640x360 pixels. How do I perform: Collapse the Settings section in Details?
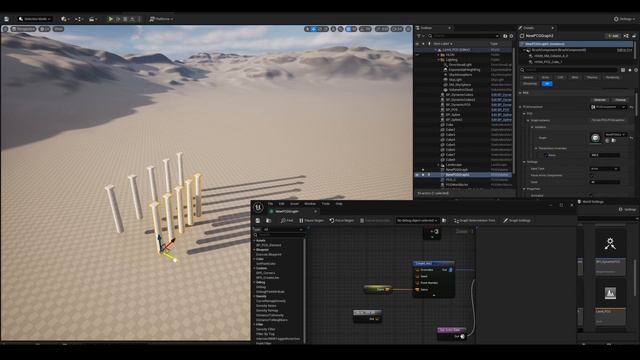pos(525,162)
